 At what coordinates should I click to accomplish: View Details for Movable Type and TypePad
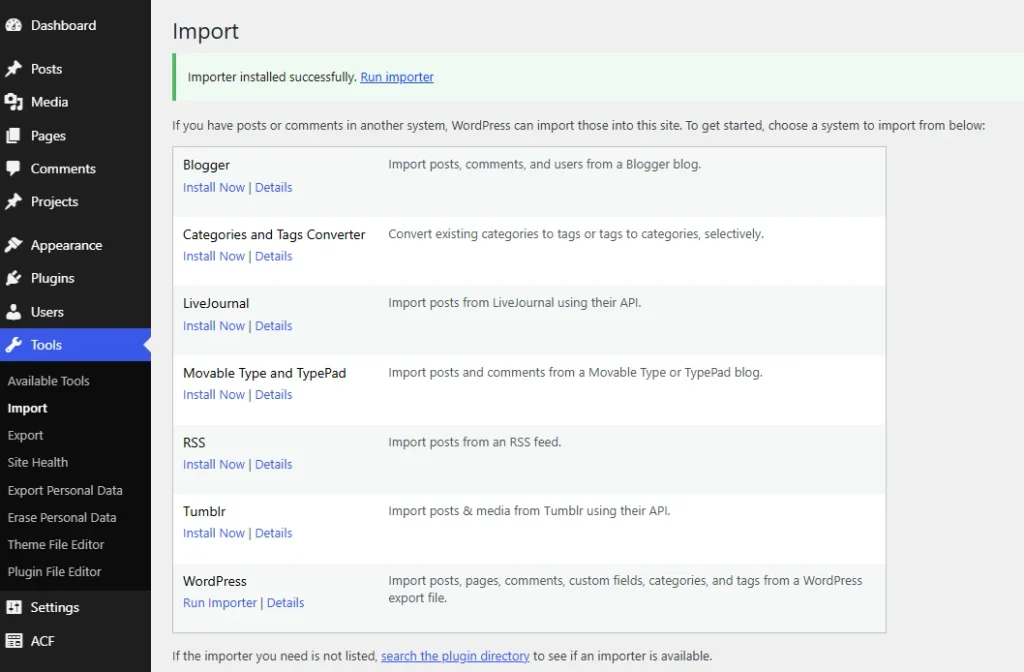coord(274,394)
